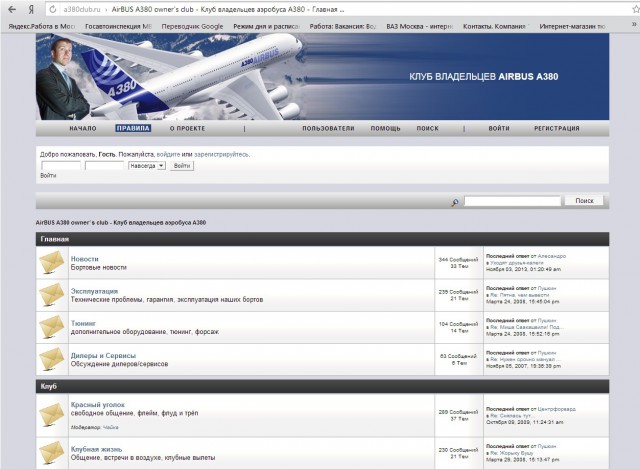Screen dimensions: 640x469
Task: Open Центрфорвард last poster link
Action: click(556, 409)
